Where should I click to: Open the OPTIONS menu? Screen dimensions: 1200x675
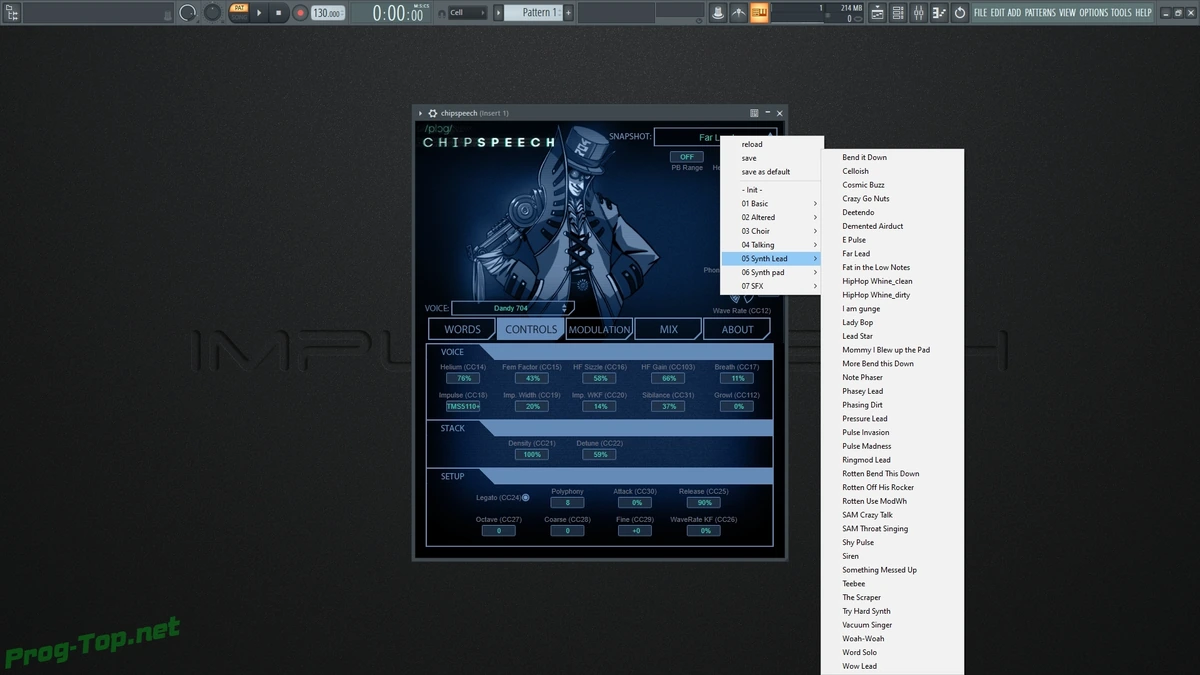point(1094,13)
